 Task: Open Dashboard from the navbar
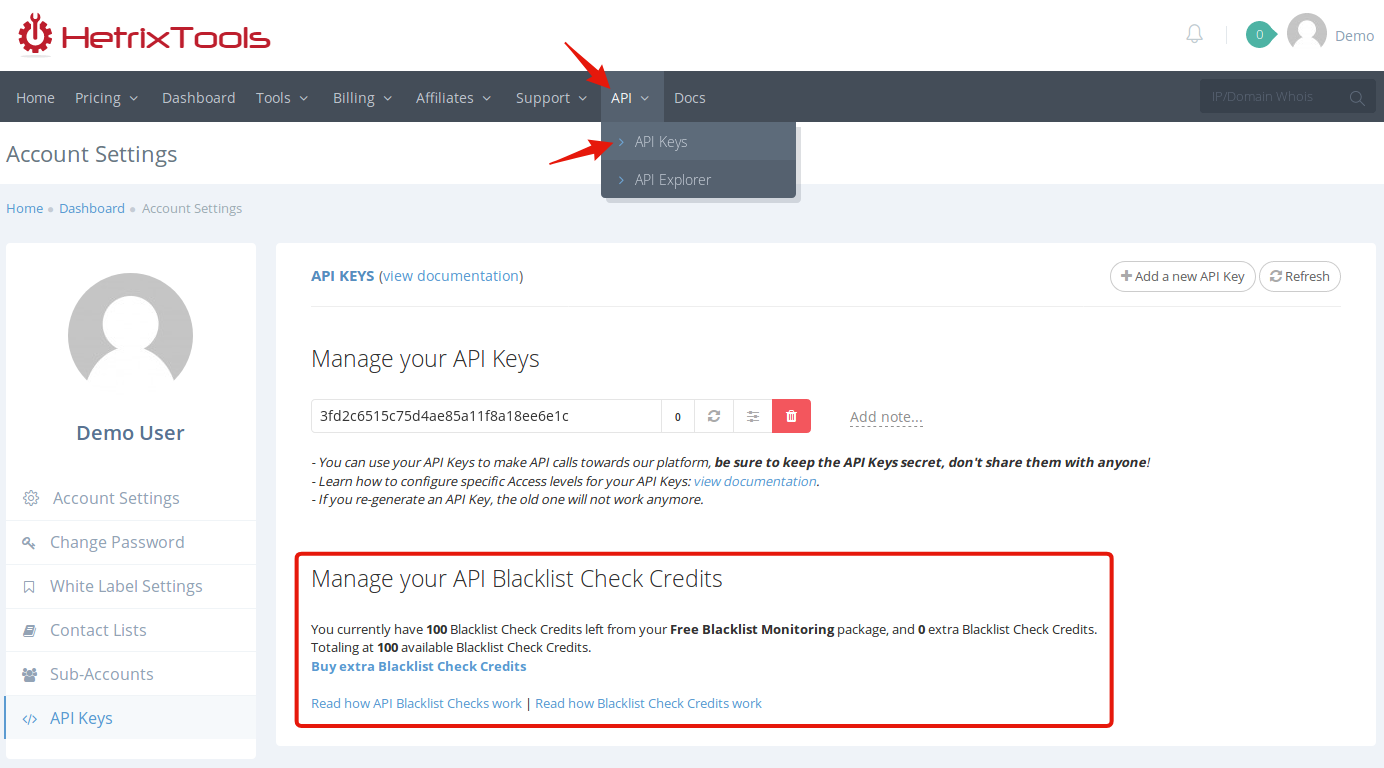(199, 97)
